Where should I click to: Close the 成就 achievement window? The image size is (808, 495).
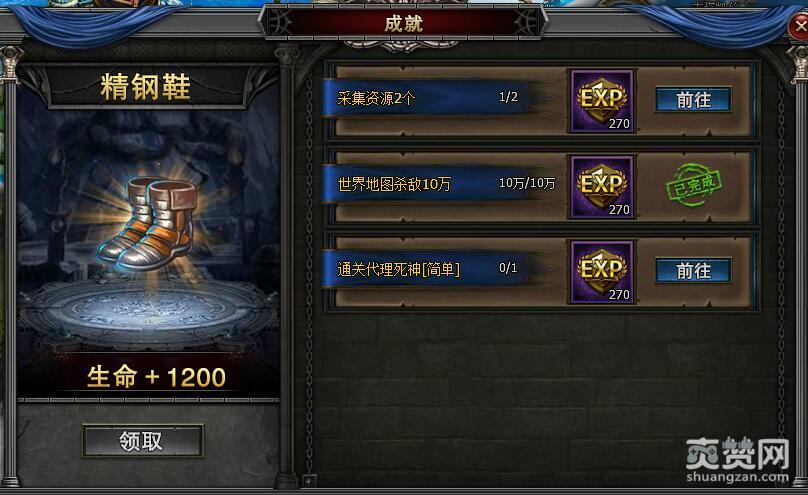coord(799,25)
